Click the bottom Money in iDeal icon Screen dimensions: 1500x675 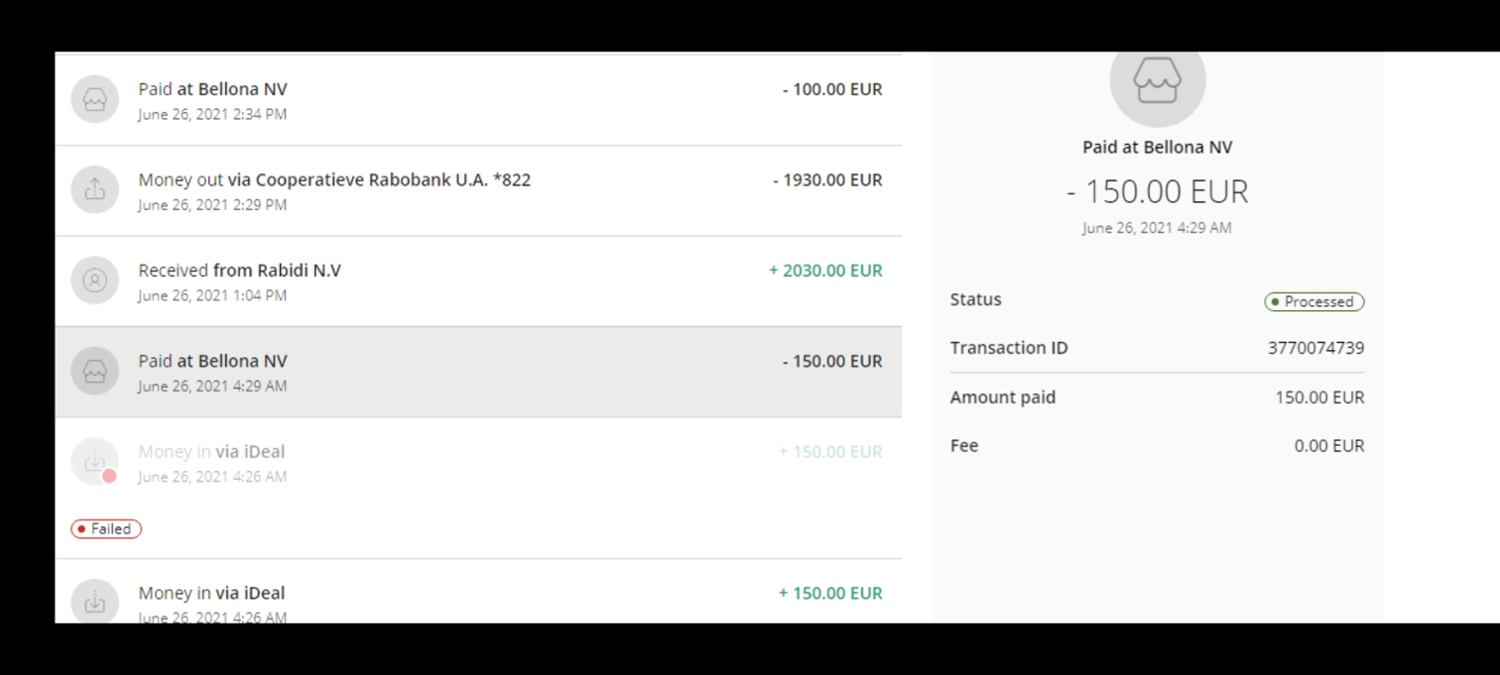[95, 602]
